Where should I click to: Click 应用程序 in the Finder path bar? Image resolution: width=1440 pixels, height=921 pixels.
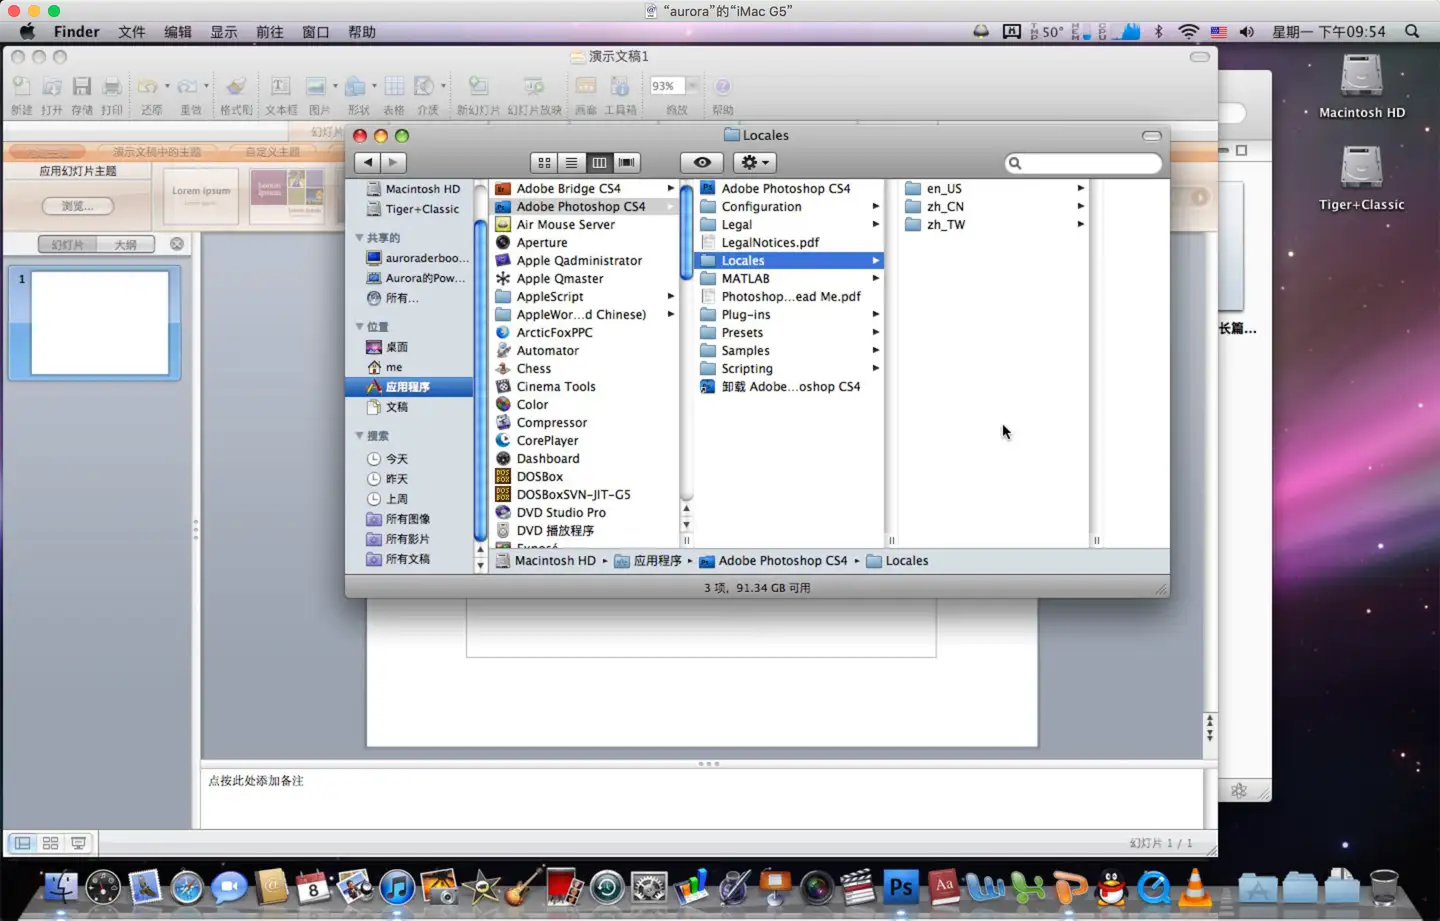pyautogui.click(x=648, y=561)
